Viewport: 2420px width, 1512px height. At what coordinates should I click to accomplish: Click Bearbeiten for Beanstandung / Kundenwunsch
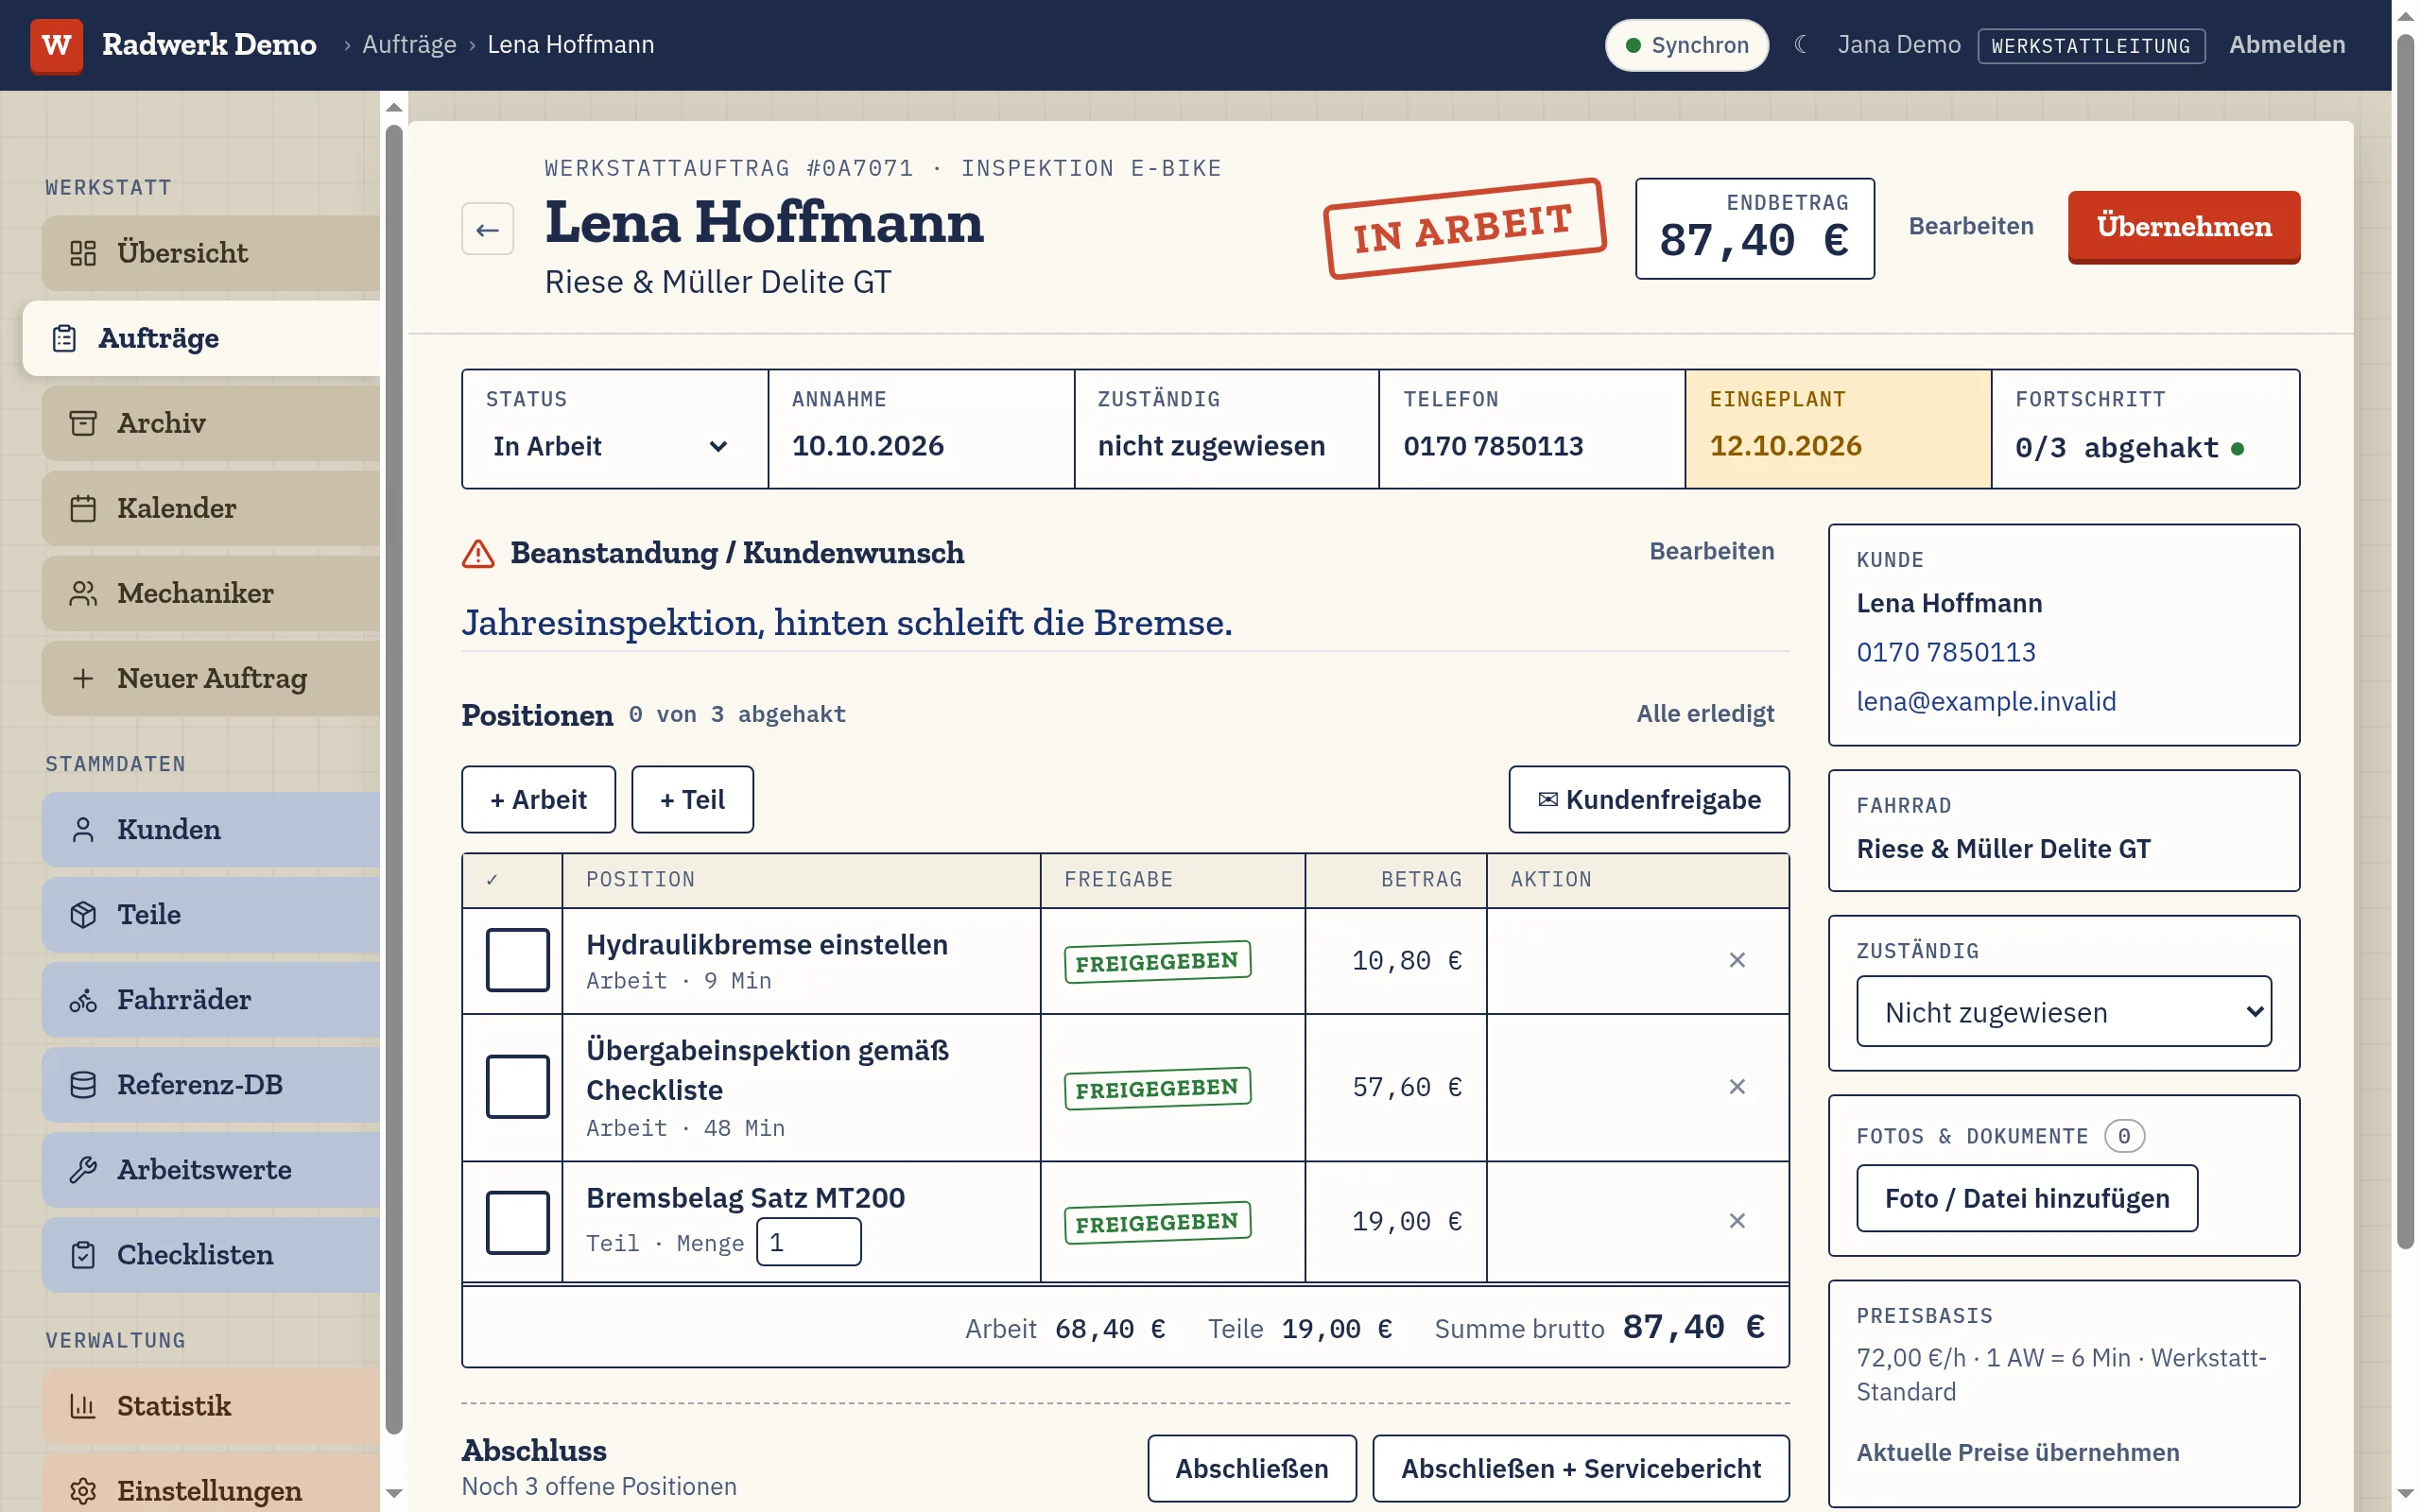[1711, 552]
